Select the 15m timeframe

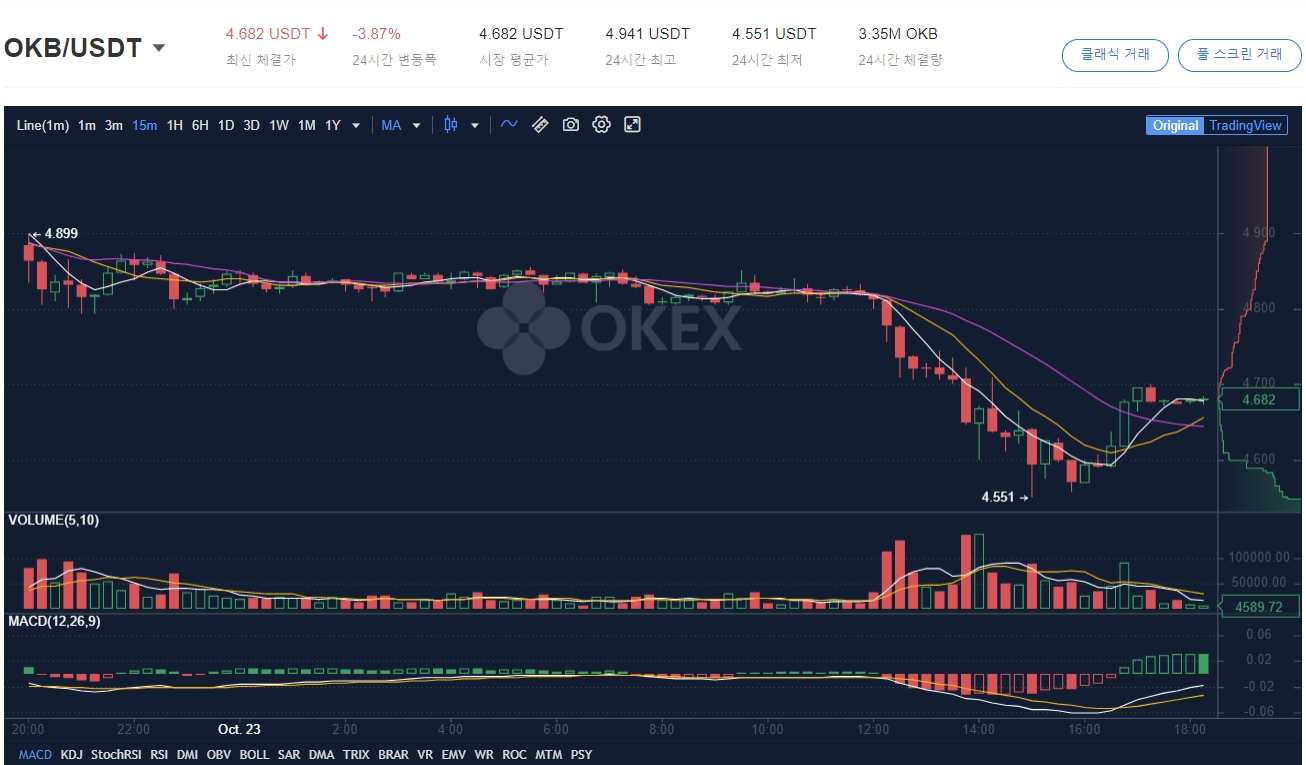pos(145,125)
